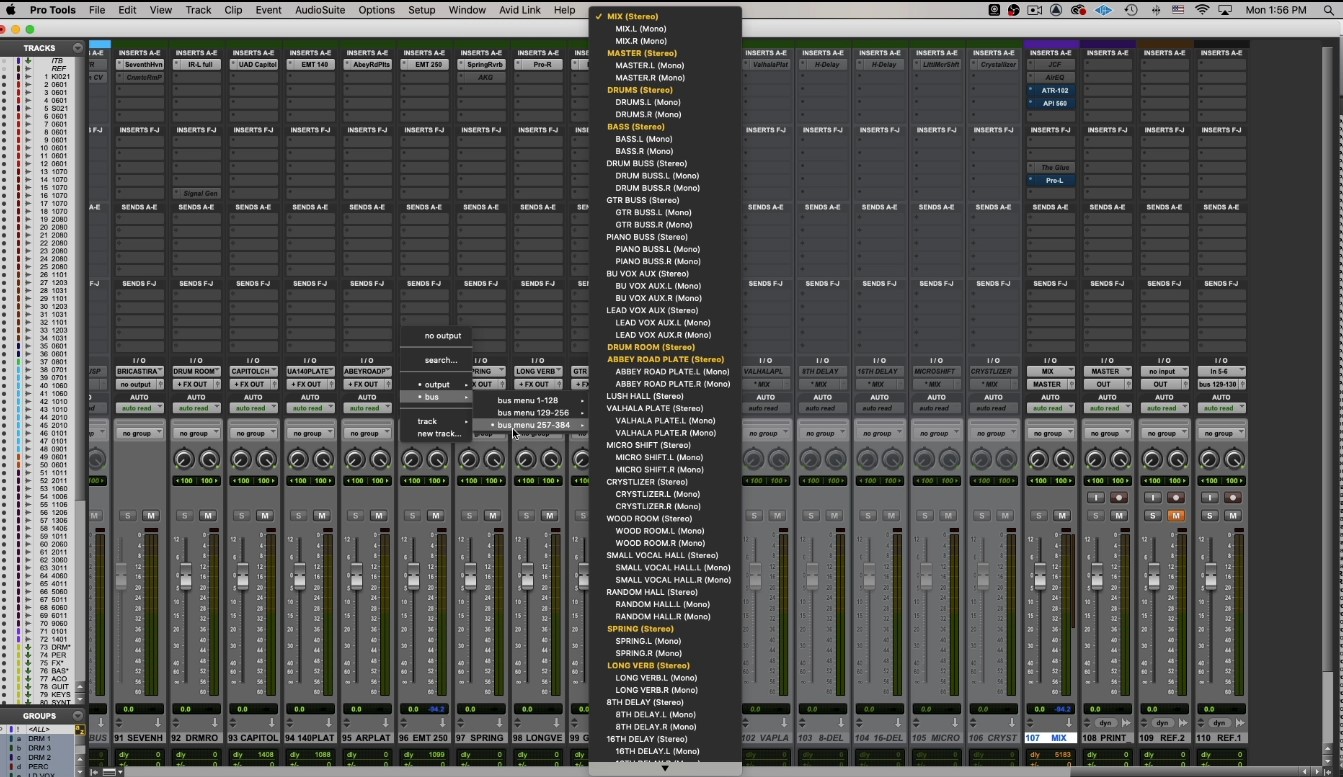Click volume fader on 107 MIX track
Viewport: 1343px width, 777px height.
(1039, 576)
